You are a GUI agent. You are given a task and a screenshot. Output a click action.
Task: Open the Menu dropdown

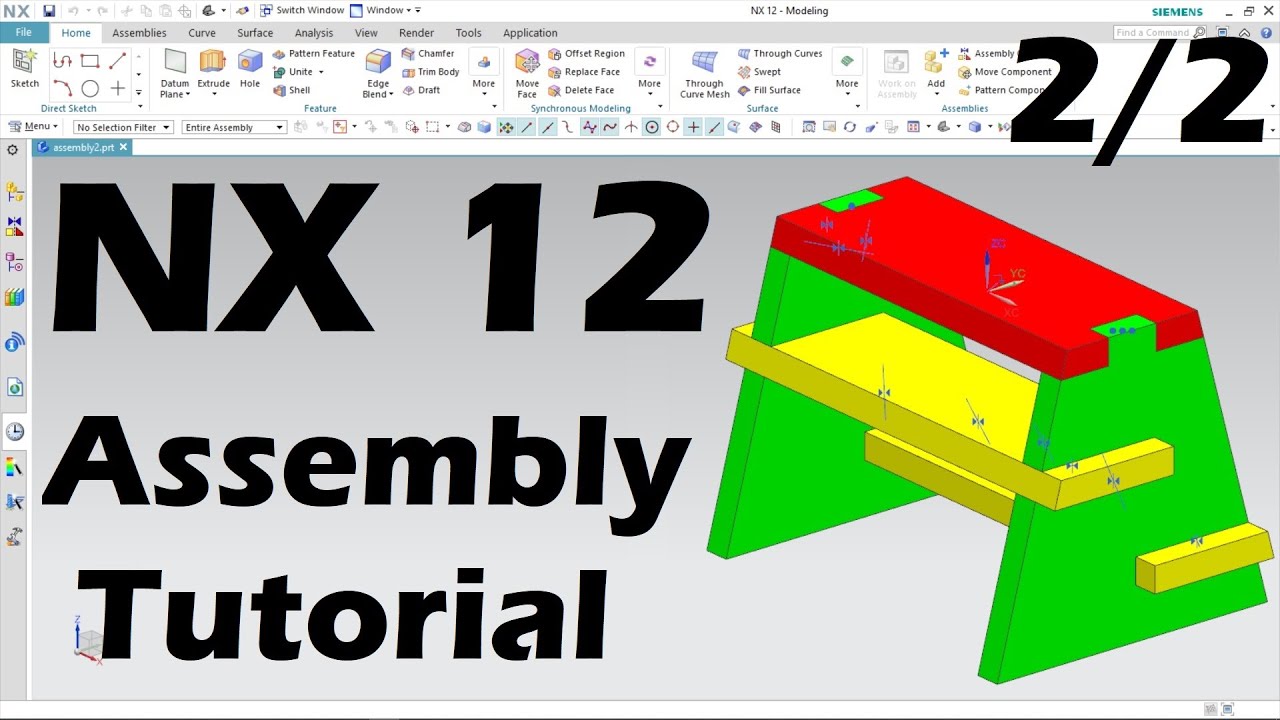coord(33,127)
